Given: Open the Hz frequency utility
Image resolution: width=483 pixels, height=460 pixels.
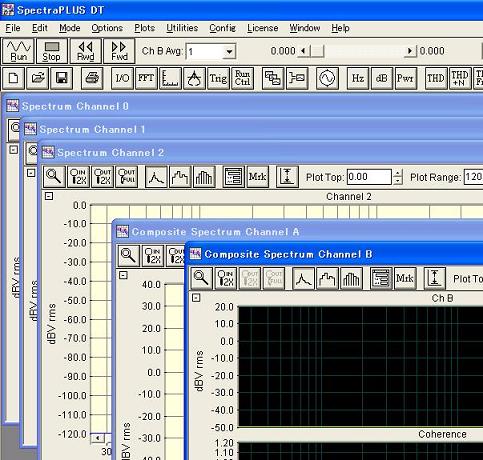Looking at the screenshot, I should click(358, 78).
